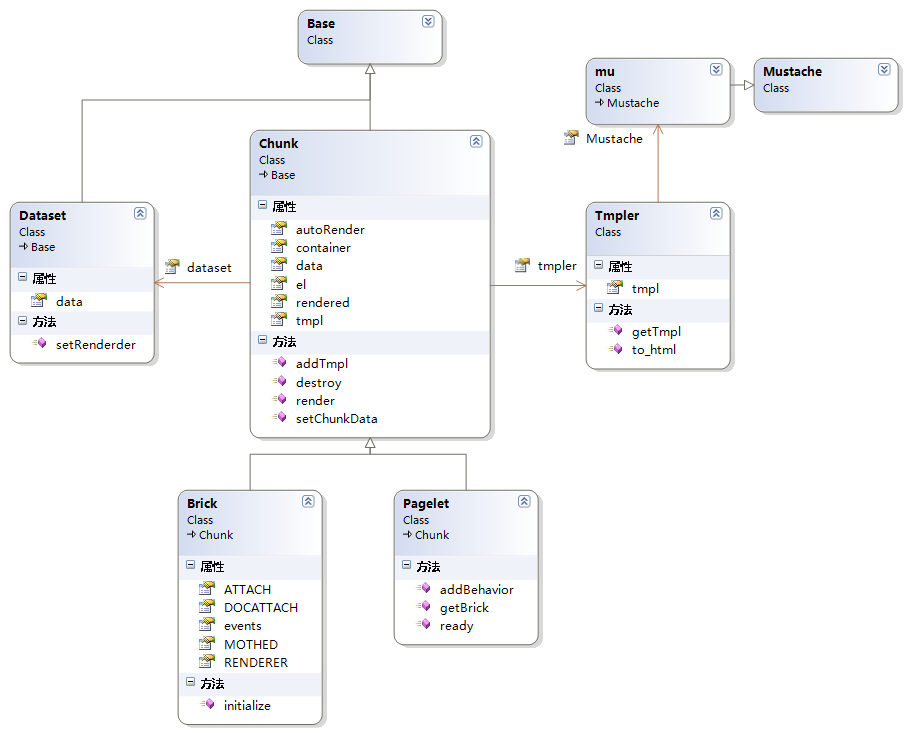Image resolution: width=907 pixels, height=733 pixels.
Task: Click the tmpler association label icon
Action: click(521, 265)
